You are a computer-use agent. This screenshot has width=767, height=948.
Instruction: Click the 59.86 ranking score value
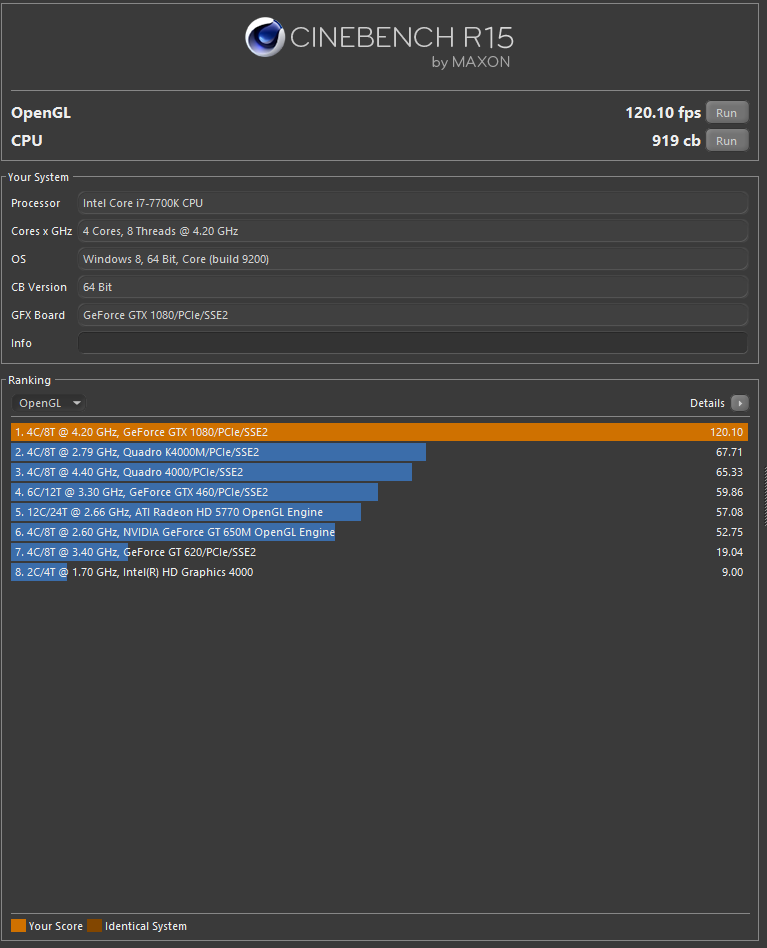729,492
